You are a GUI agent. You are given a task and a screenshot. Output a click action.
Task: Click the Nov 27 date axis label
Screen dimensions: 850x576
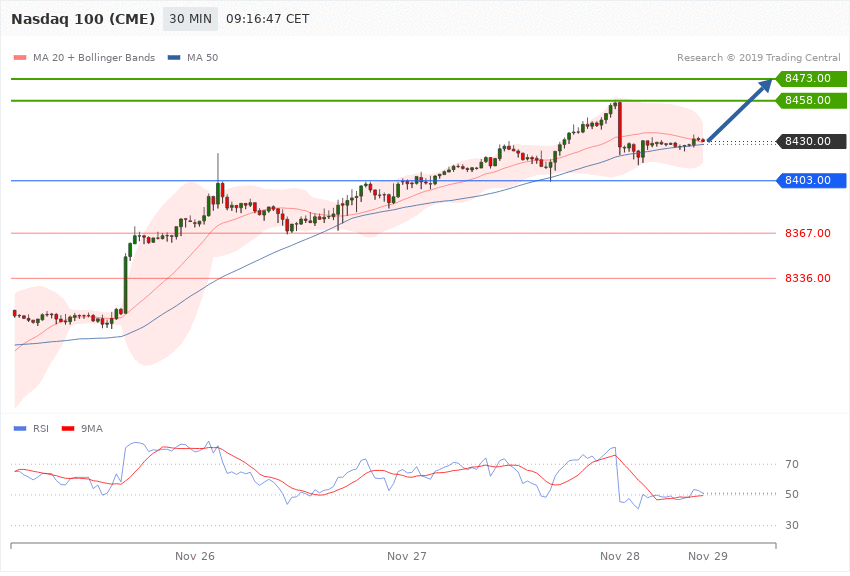click(407, 556)
